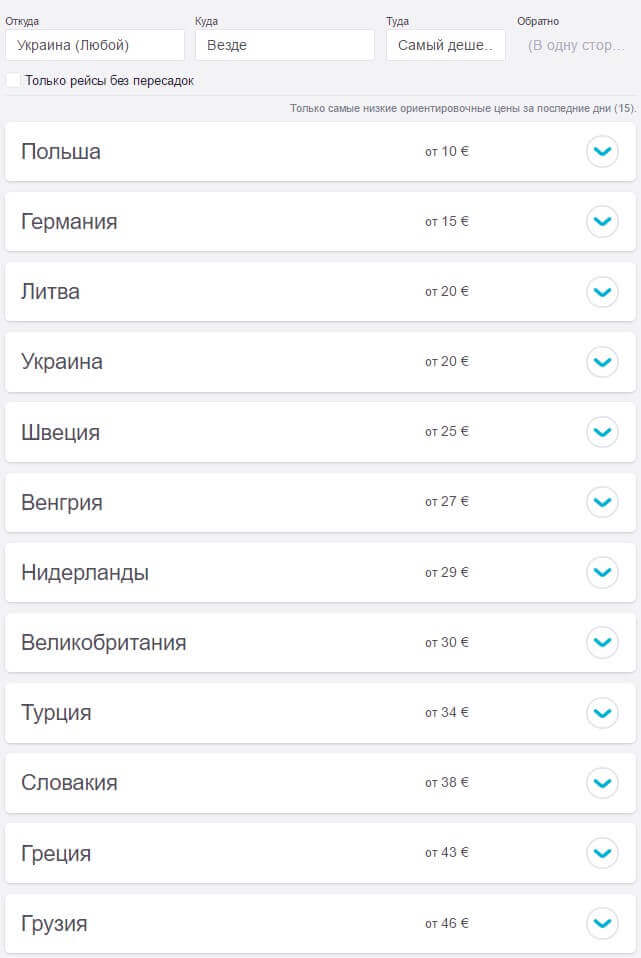Click the 'от 34 €' Турция price

click(x=446, y=713)
